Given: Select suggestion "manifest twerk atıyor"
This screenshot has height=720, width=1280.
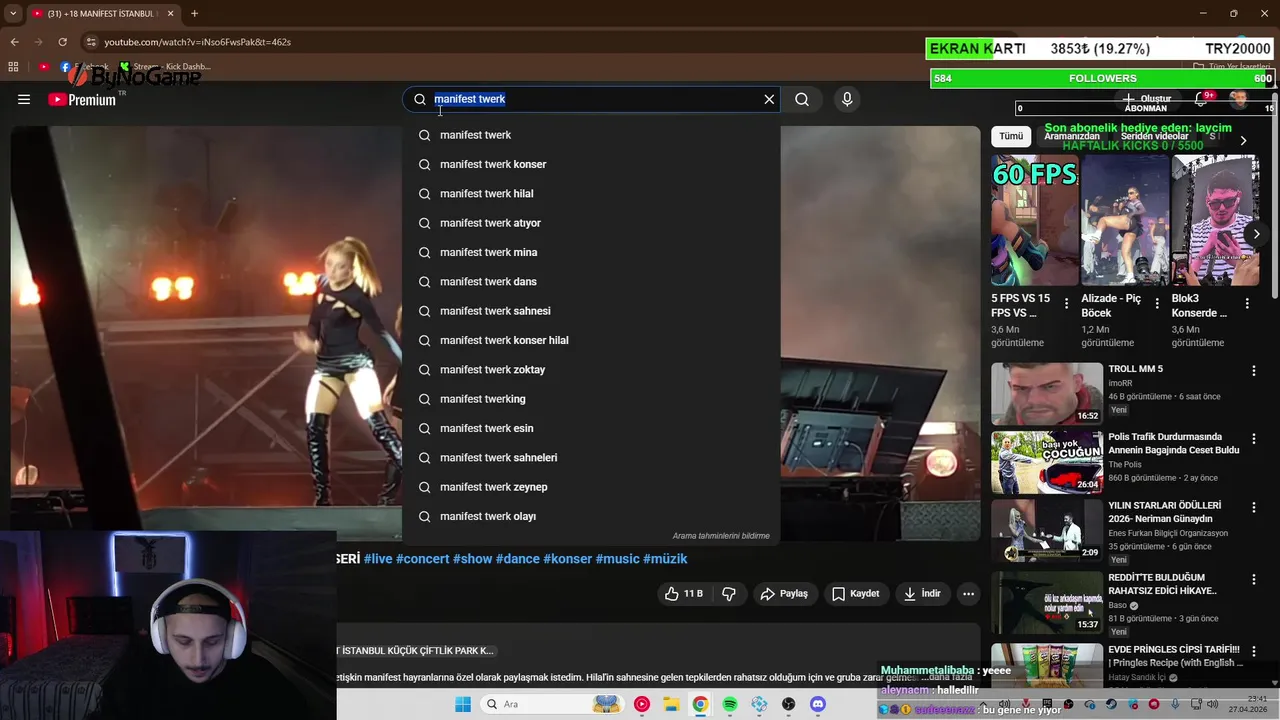Looking at the screenshot, I should [x=591, y=223].
